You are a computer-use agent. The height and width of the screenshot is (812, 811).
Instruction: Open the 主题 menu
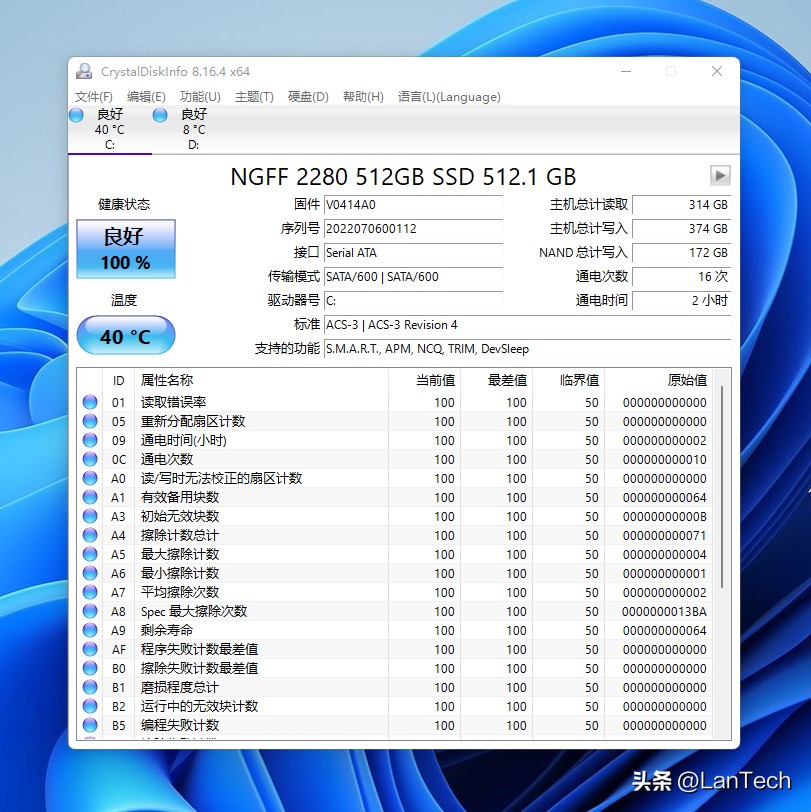click(x=255, y=97)
